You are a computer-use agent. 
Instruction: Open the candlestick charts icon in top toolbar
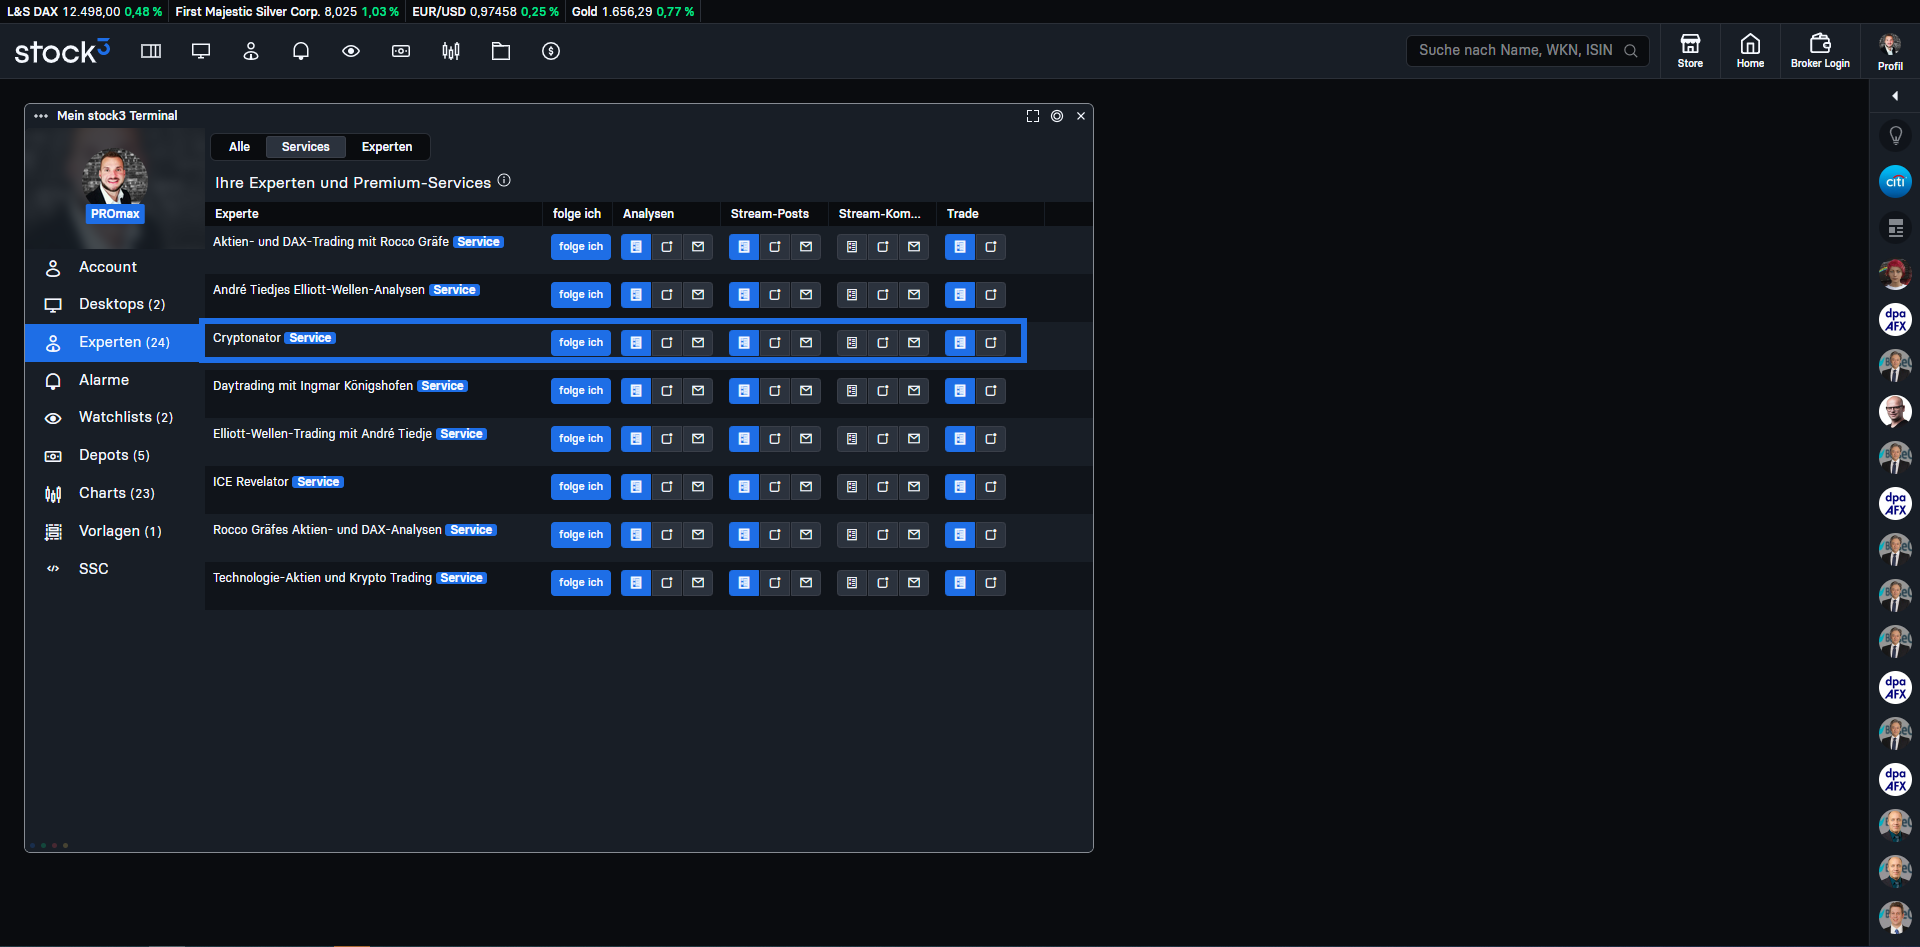(451, 51)
